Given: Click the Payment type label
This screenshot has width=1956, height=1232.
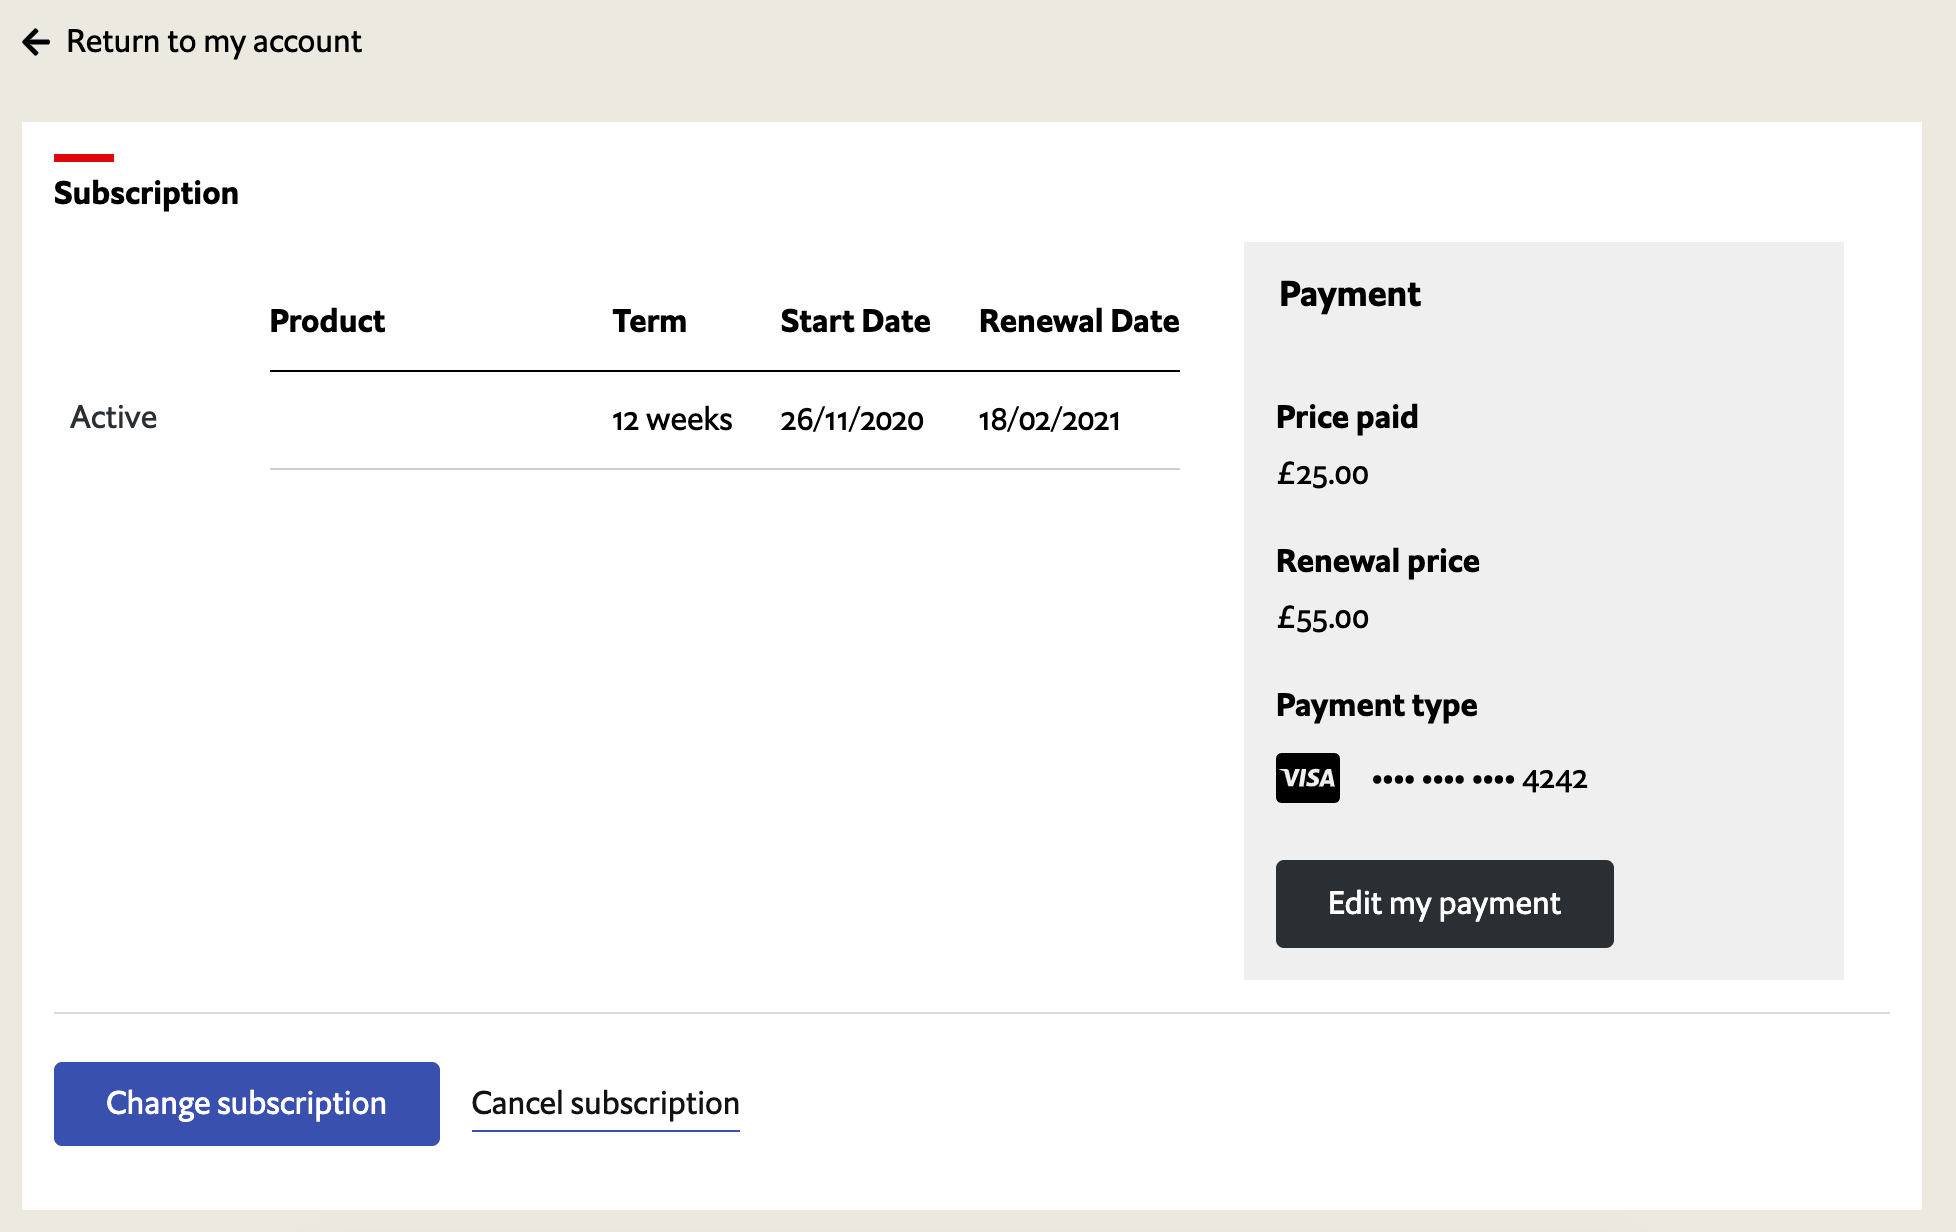Looking at the screenshot, I should [1376, 705].
